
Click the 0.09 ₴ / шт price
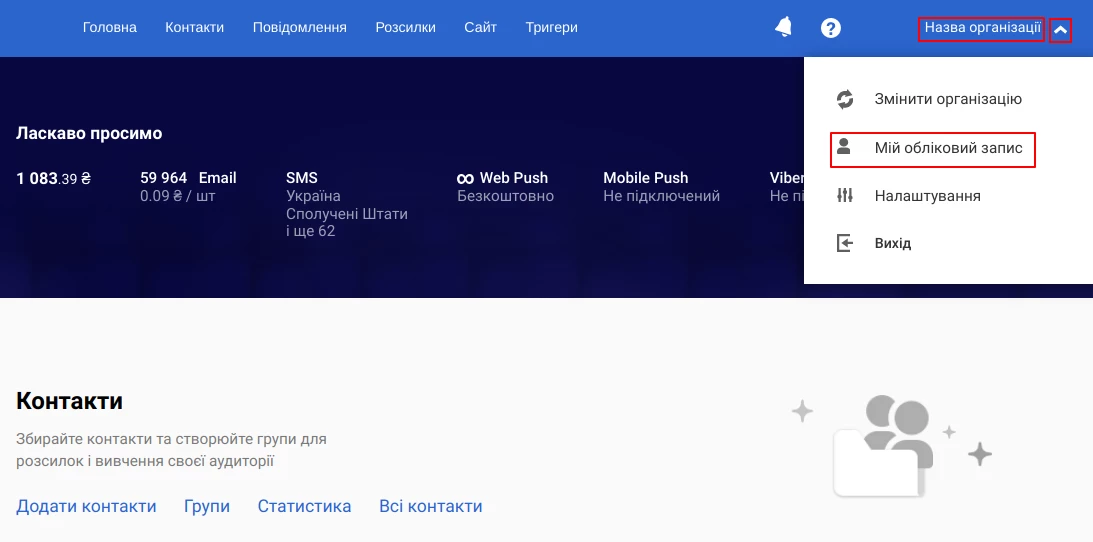coord(178,196)
